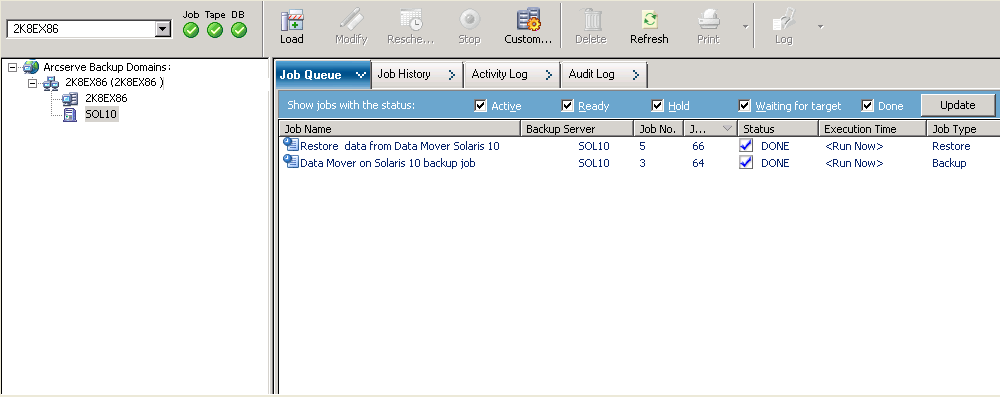Expand the Audit Log tab arrow
This screenshot has width=1000, height=397.
pyautogui.click(x=635, y=75)
